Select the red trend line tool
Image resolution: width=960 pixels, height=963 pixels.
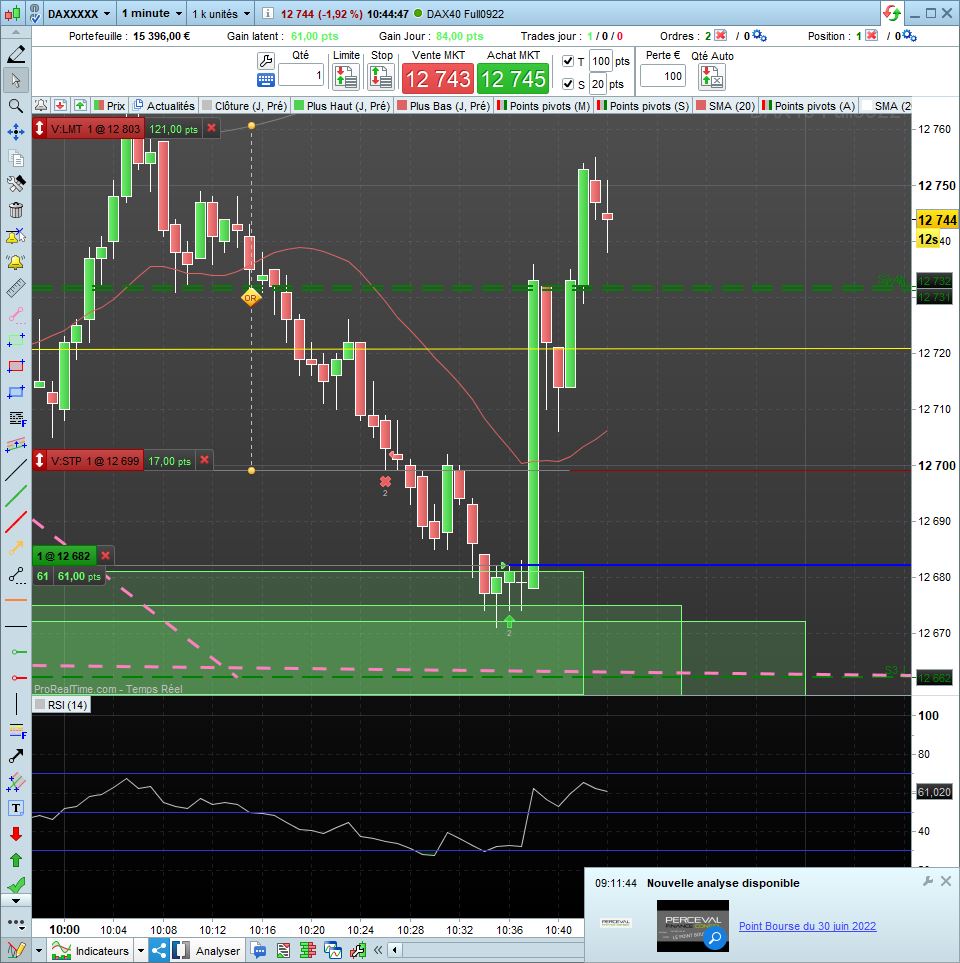click(x=16, y=521)
